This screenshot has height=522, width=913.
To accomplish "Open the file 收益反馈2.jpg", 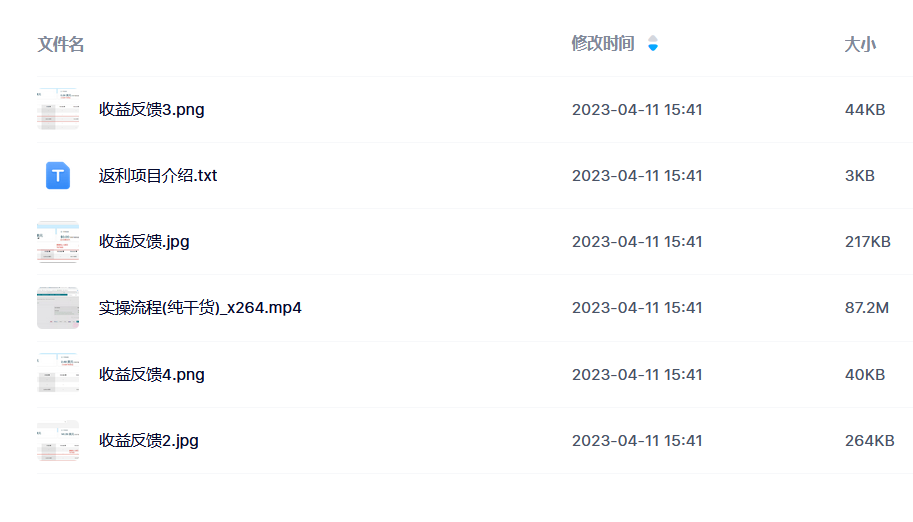I will tap(149, 440).
